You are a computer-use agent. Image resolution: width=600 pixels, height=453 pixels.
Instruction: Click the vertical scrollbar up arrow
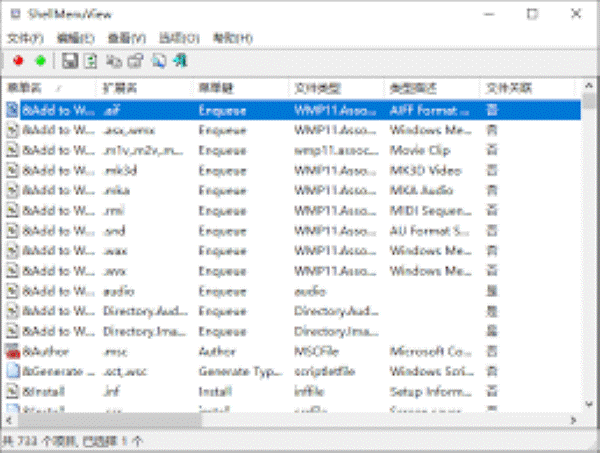click(x=589, y=86)
